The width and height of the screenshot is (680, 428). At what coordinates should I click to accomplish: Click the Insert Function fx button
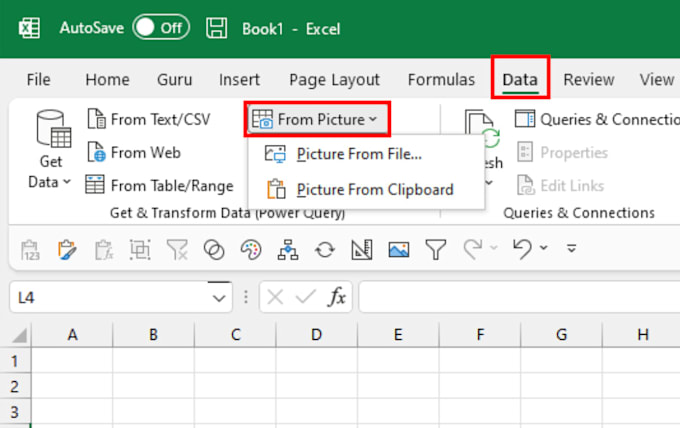pyautogui.click(x=337, y=296)
